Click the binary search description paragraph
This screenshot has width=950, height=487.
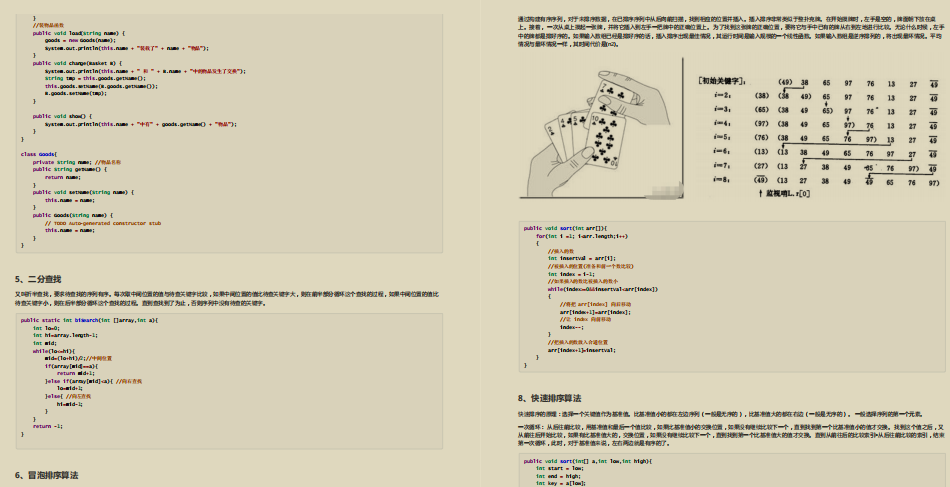pos(227,299)
